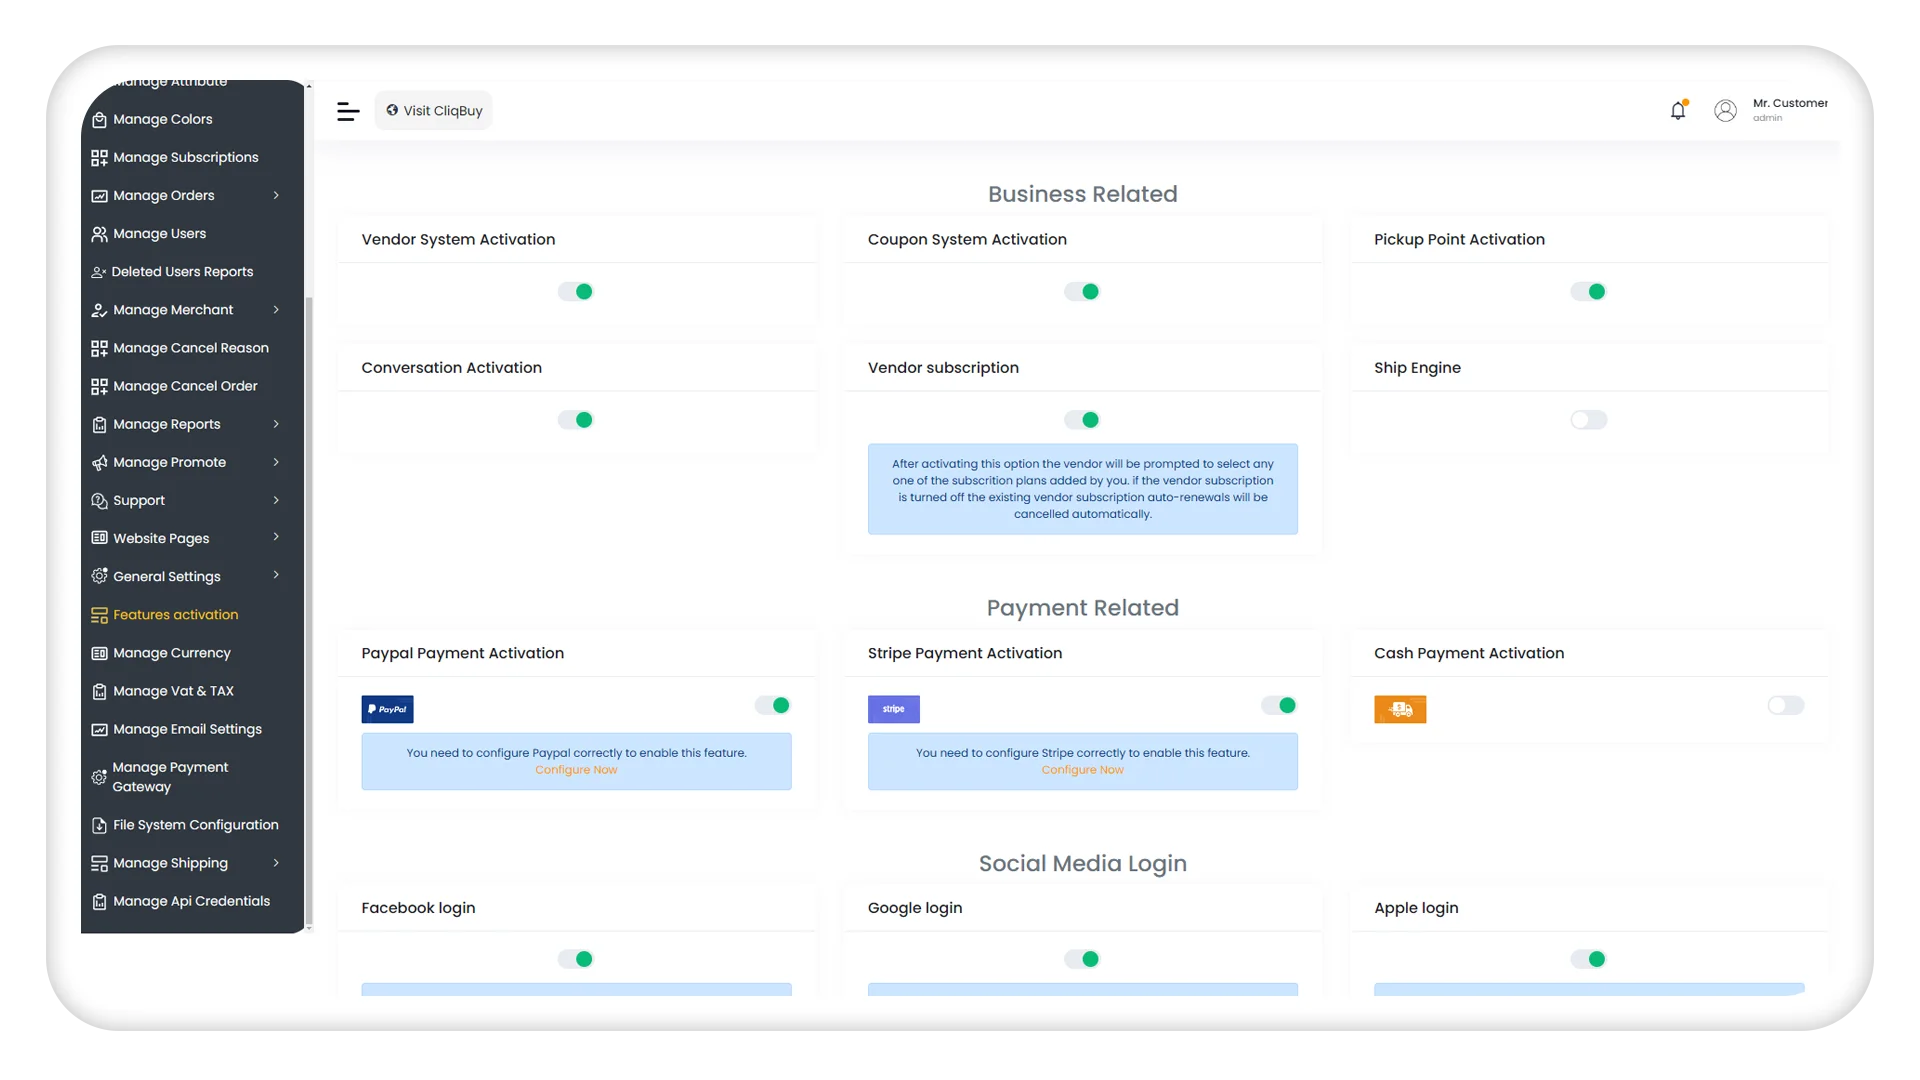
Task: Expand the Manage Shipping menu item
Action: pos(276,862)
